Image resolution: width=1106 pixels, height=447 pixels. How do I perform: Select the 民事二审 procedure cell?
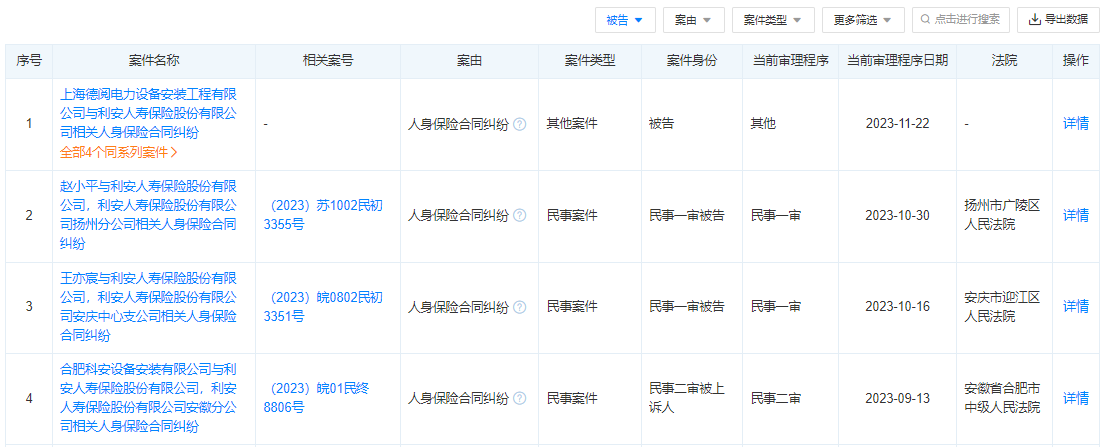tap(791, 399)
